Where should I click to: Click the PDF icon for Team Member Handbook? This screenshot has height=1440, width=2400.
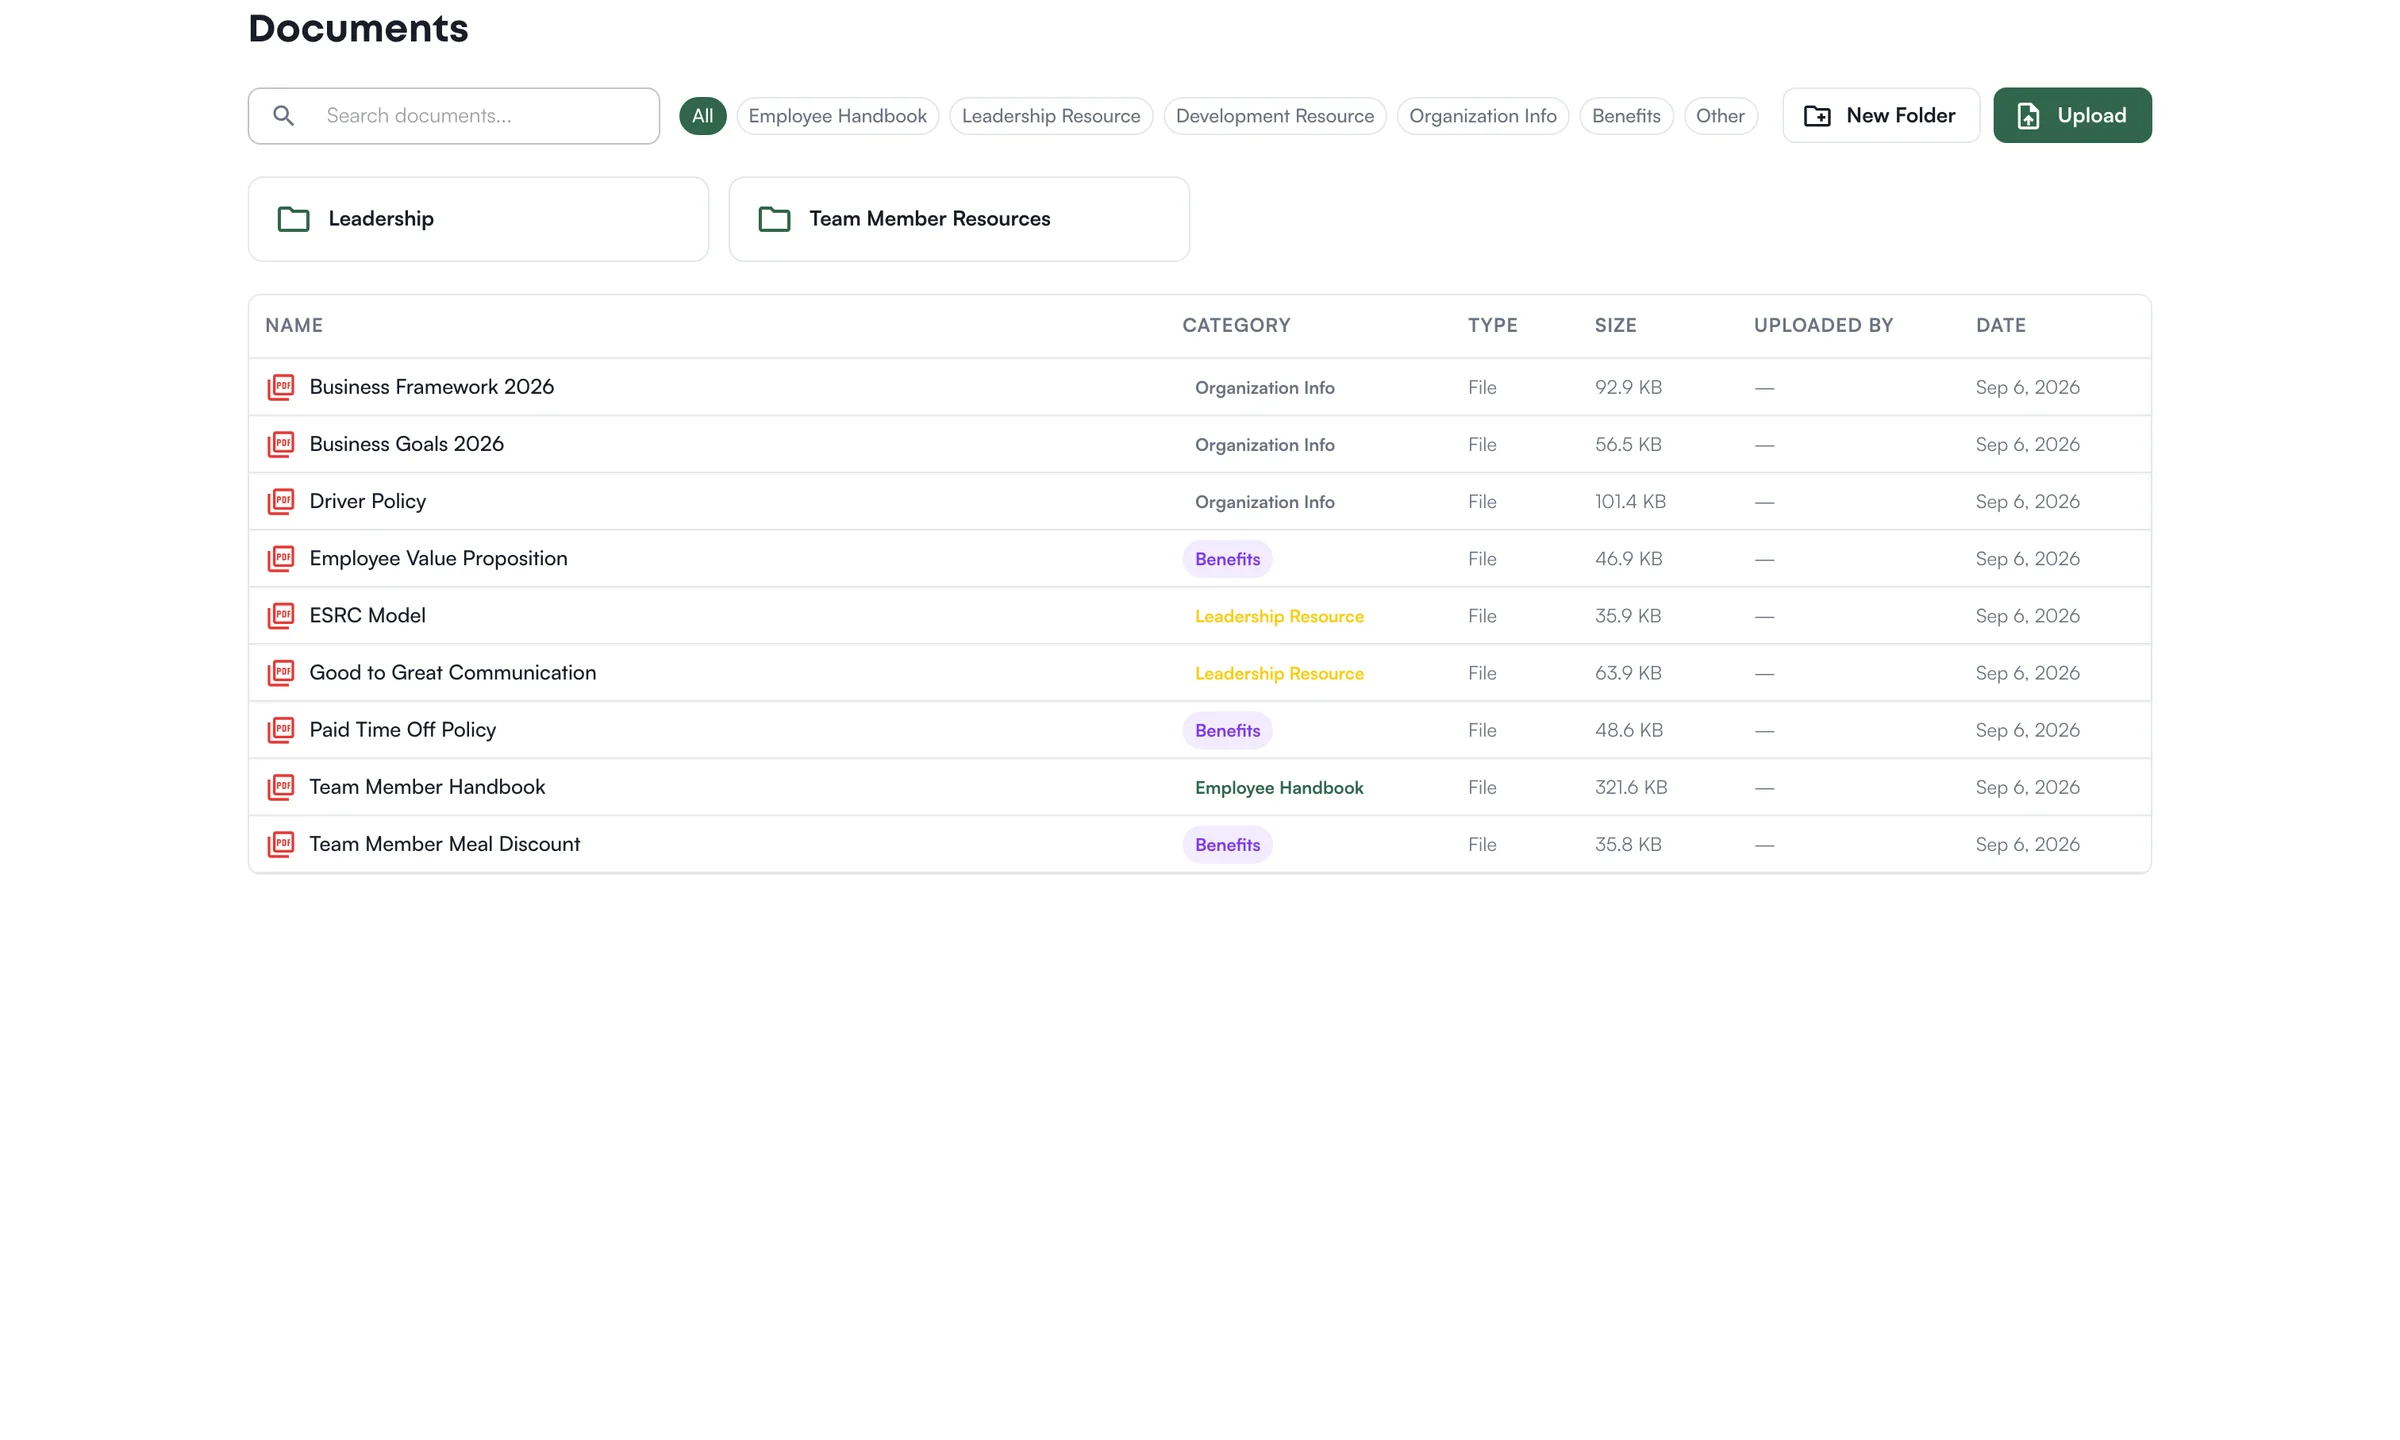(x=281, y=786)
